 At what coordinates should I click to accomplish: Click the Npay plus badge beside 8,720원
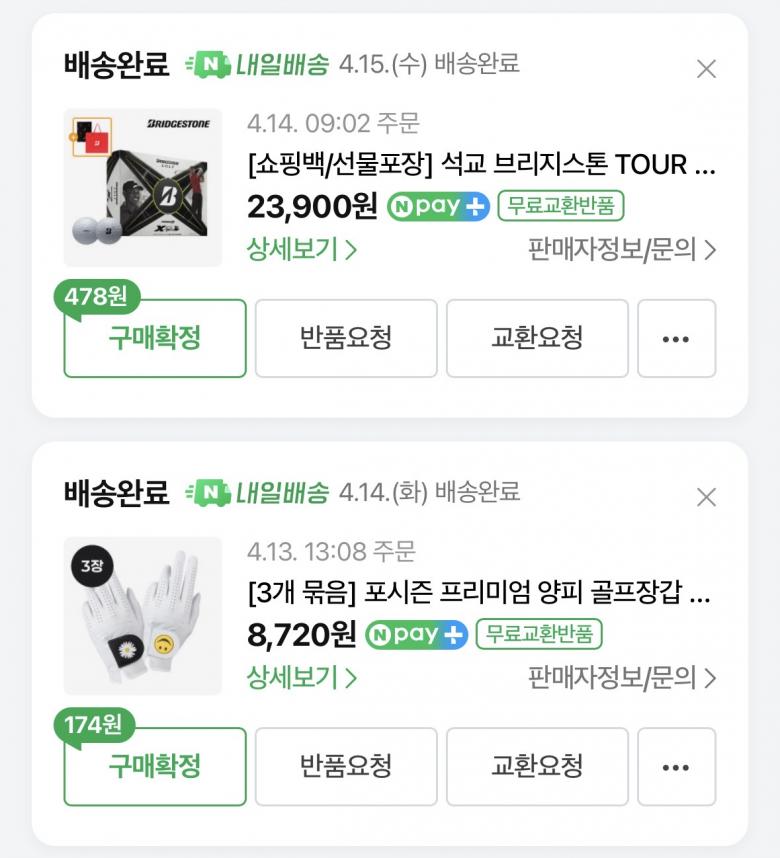(416, 635)
